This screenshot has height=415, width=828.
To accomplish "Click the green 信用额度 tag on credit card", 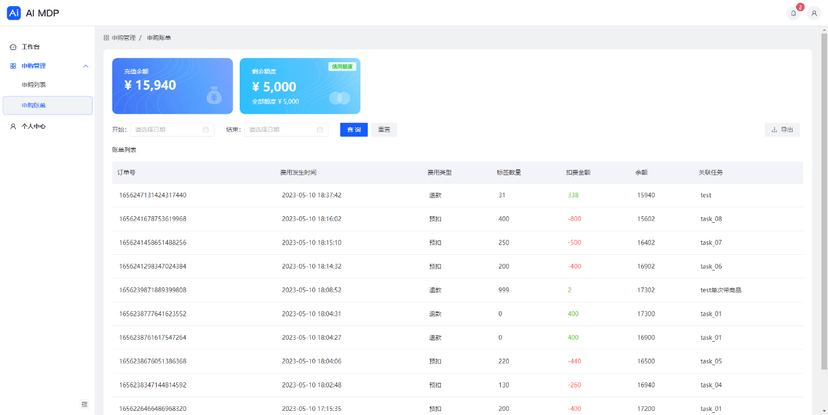I will coord(342,67).
